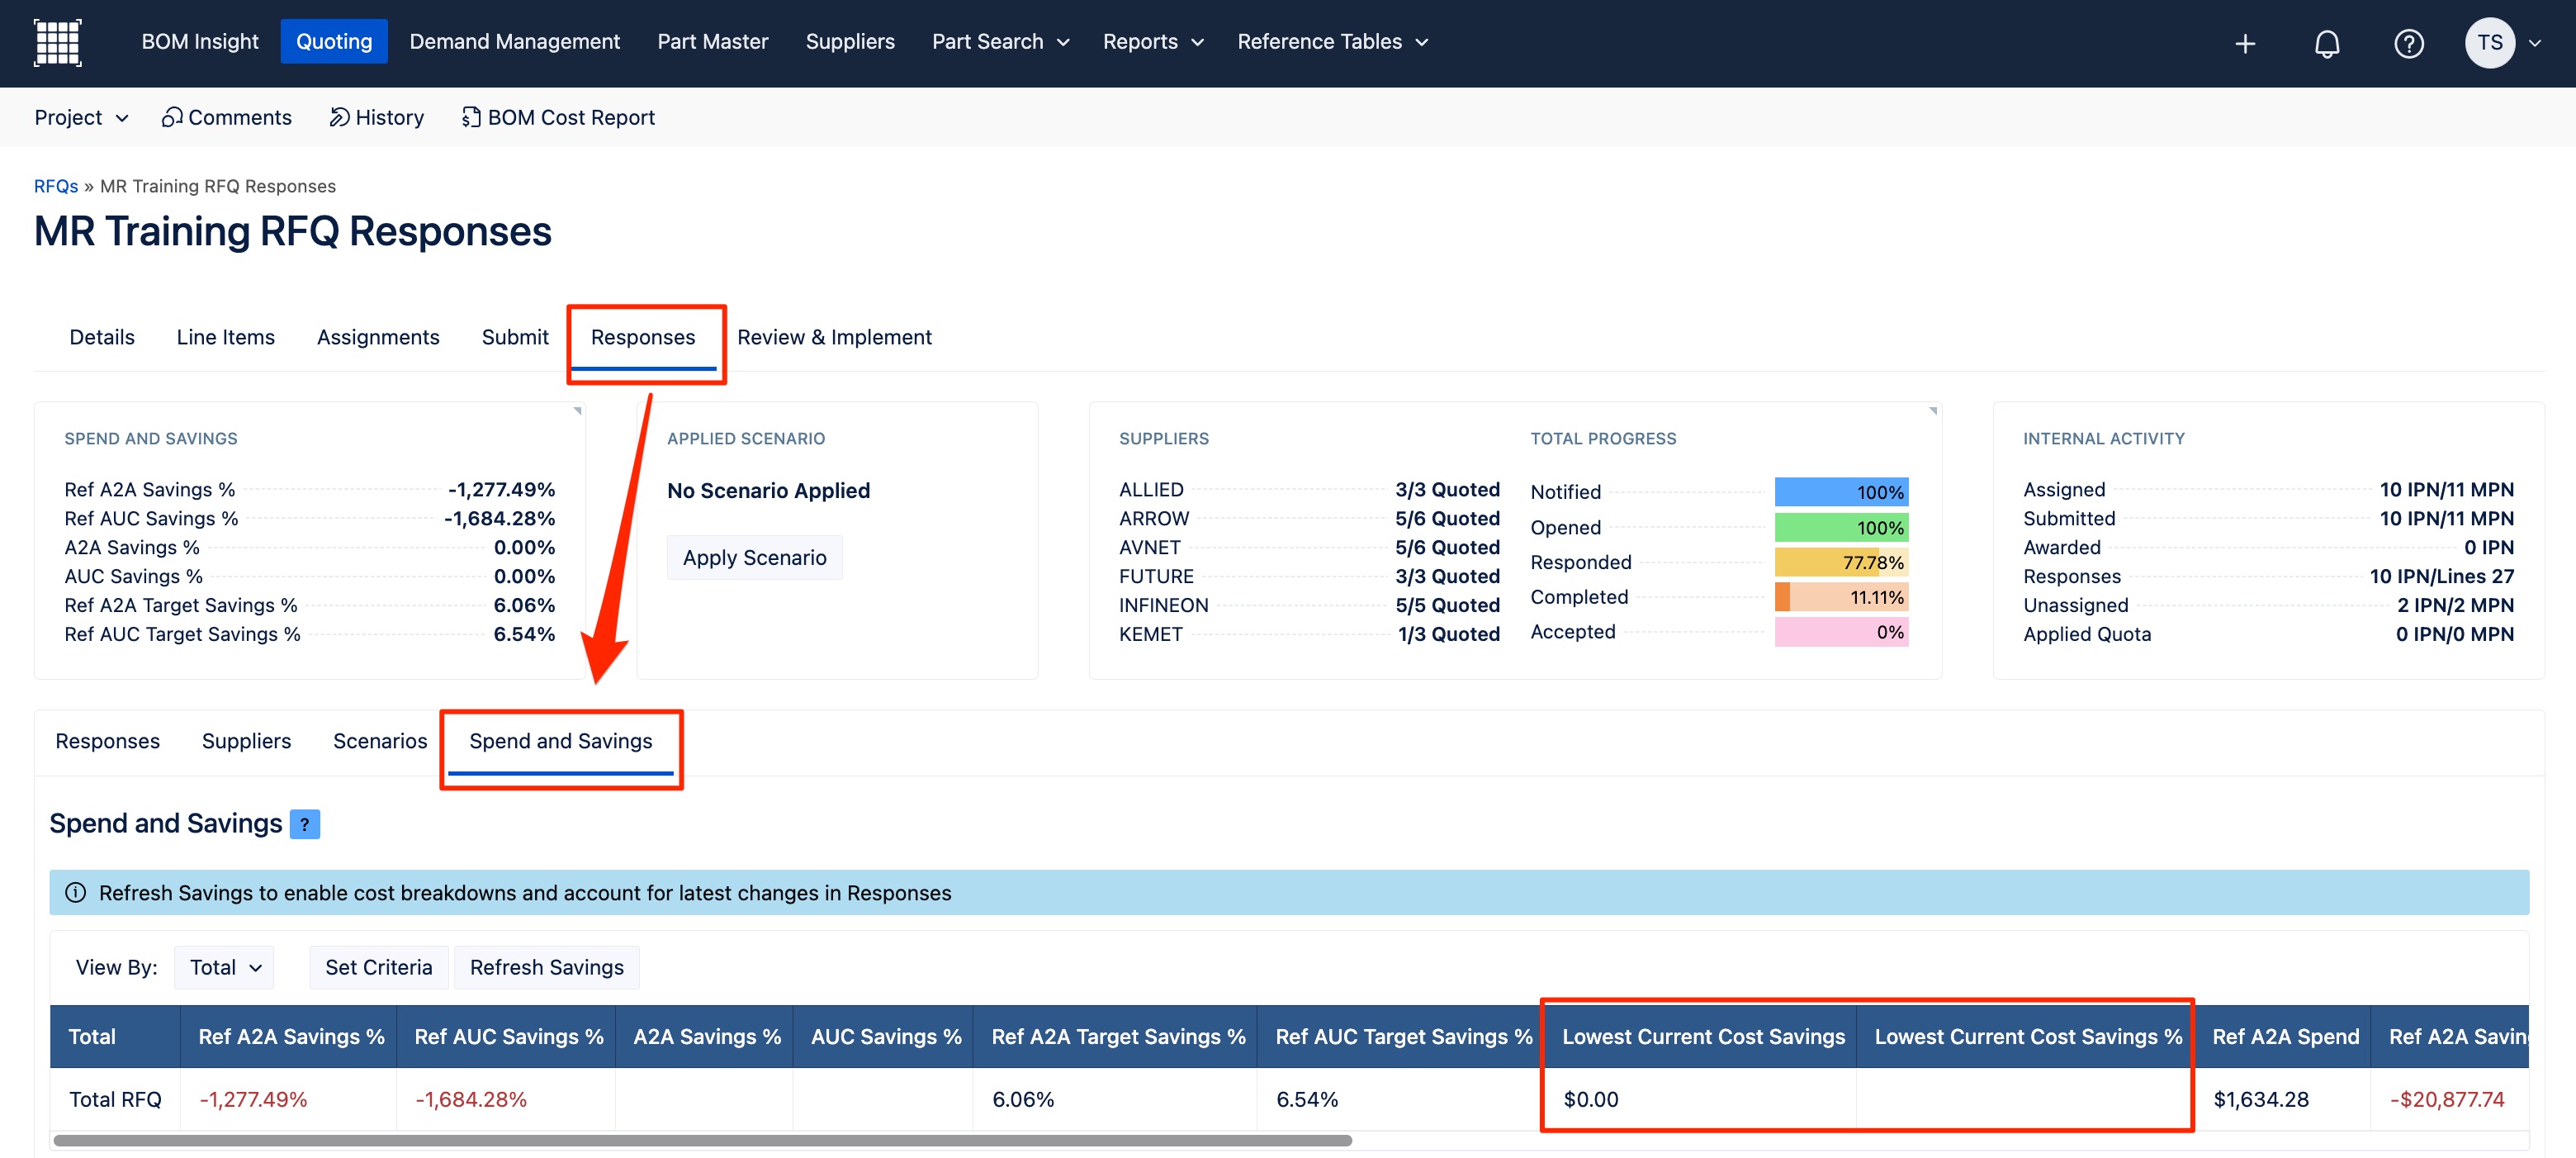Click the Ref AUC Target Savings % header
This screenshot has width=2576, height=1158.
tap(1402, 1037)
